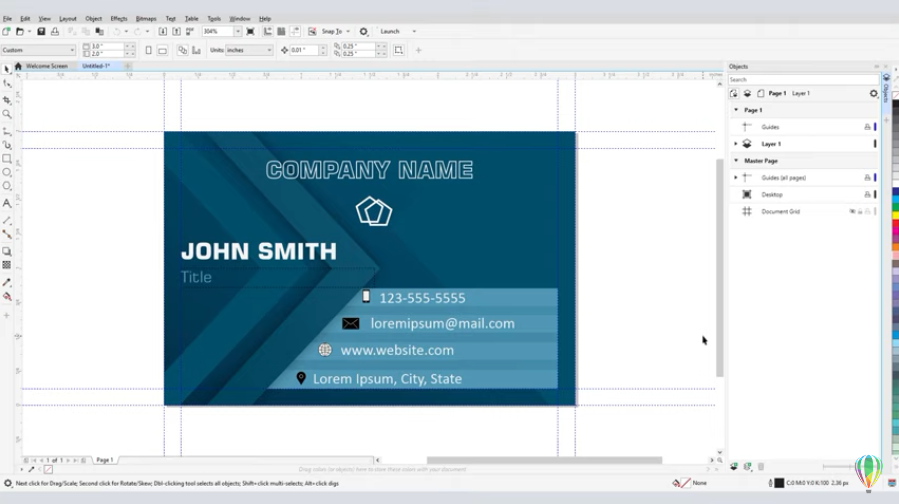Viewport: 899px width, 504px height.
Task: Add new document tab with plus
Action: (127, 66)
